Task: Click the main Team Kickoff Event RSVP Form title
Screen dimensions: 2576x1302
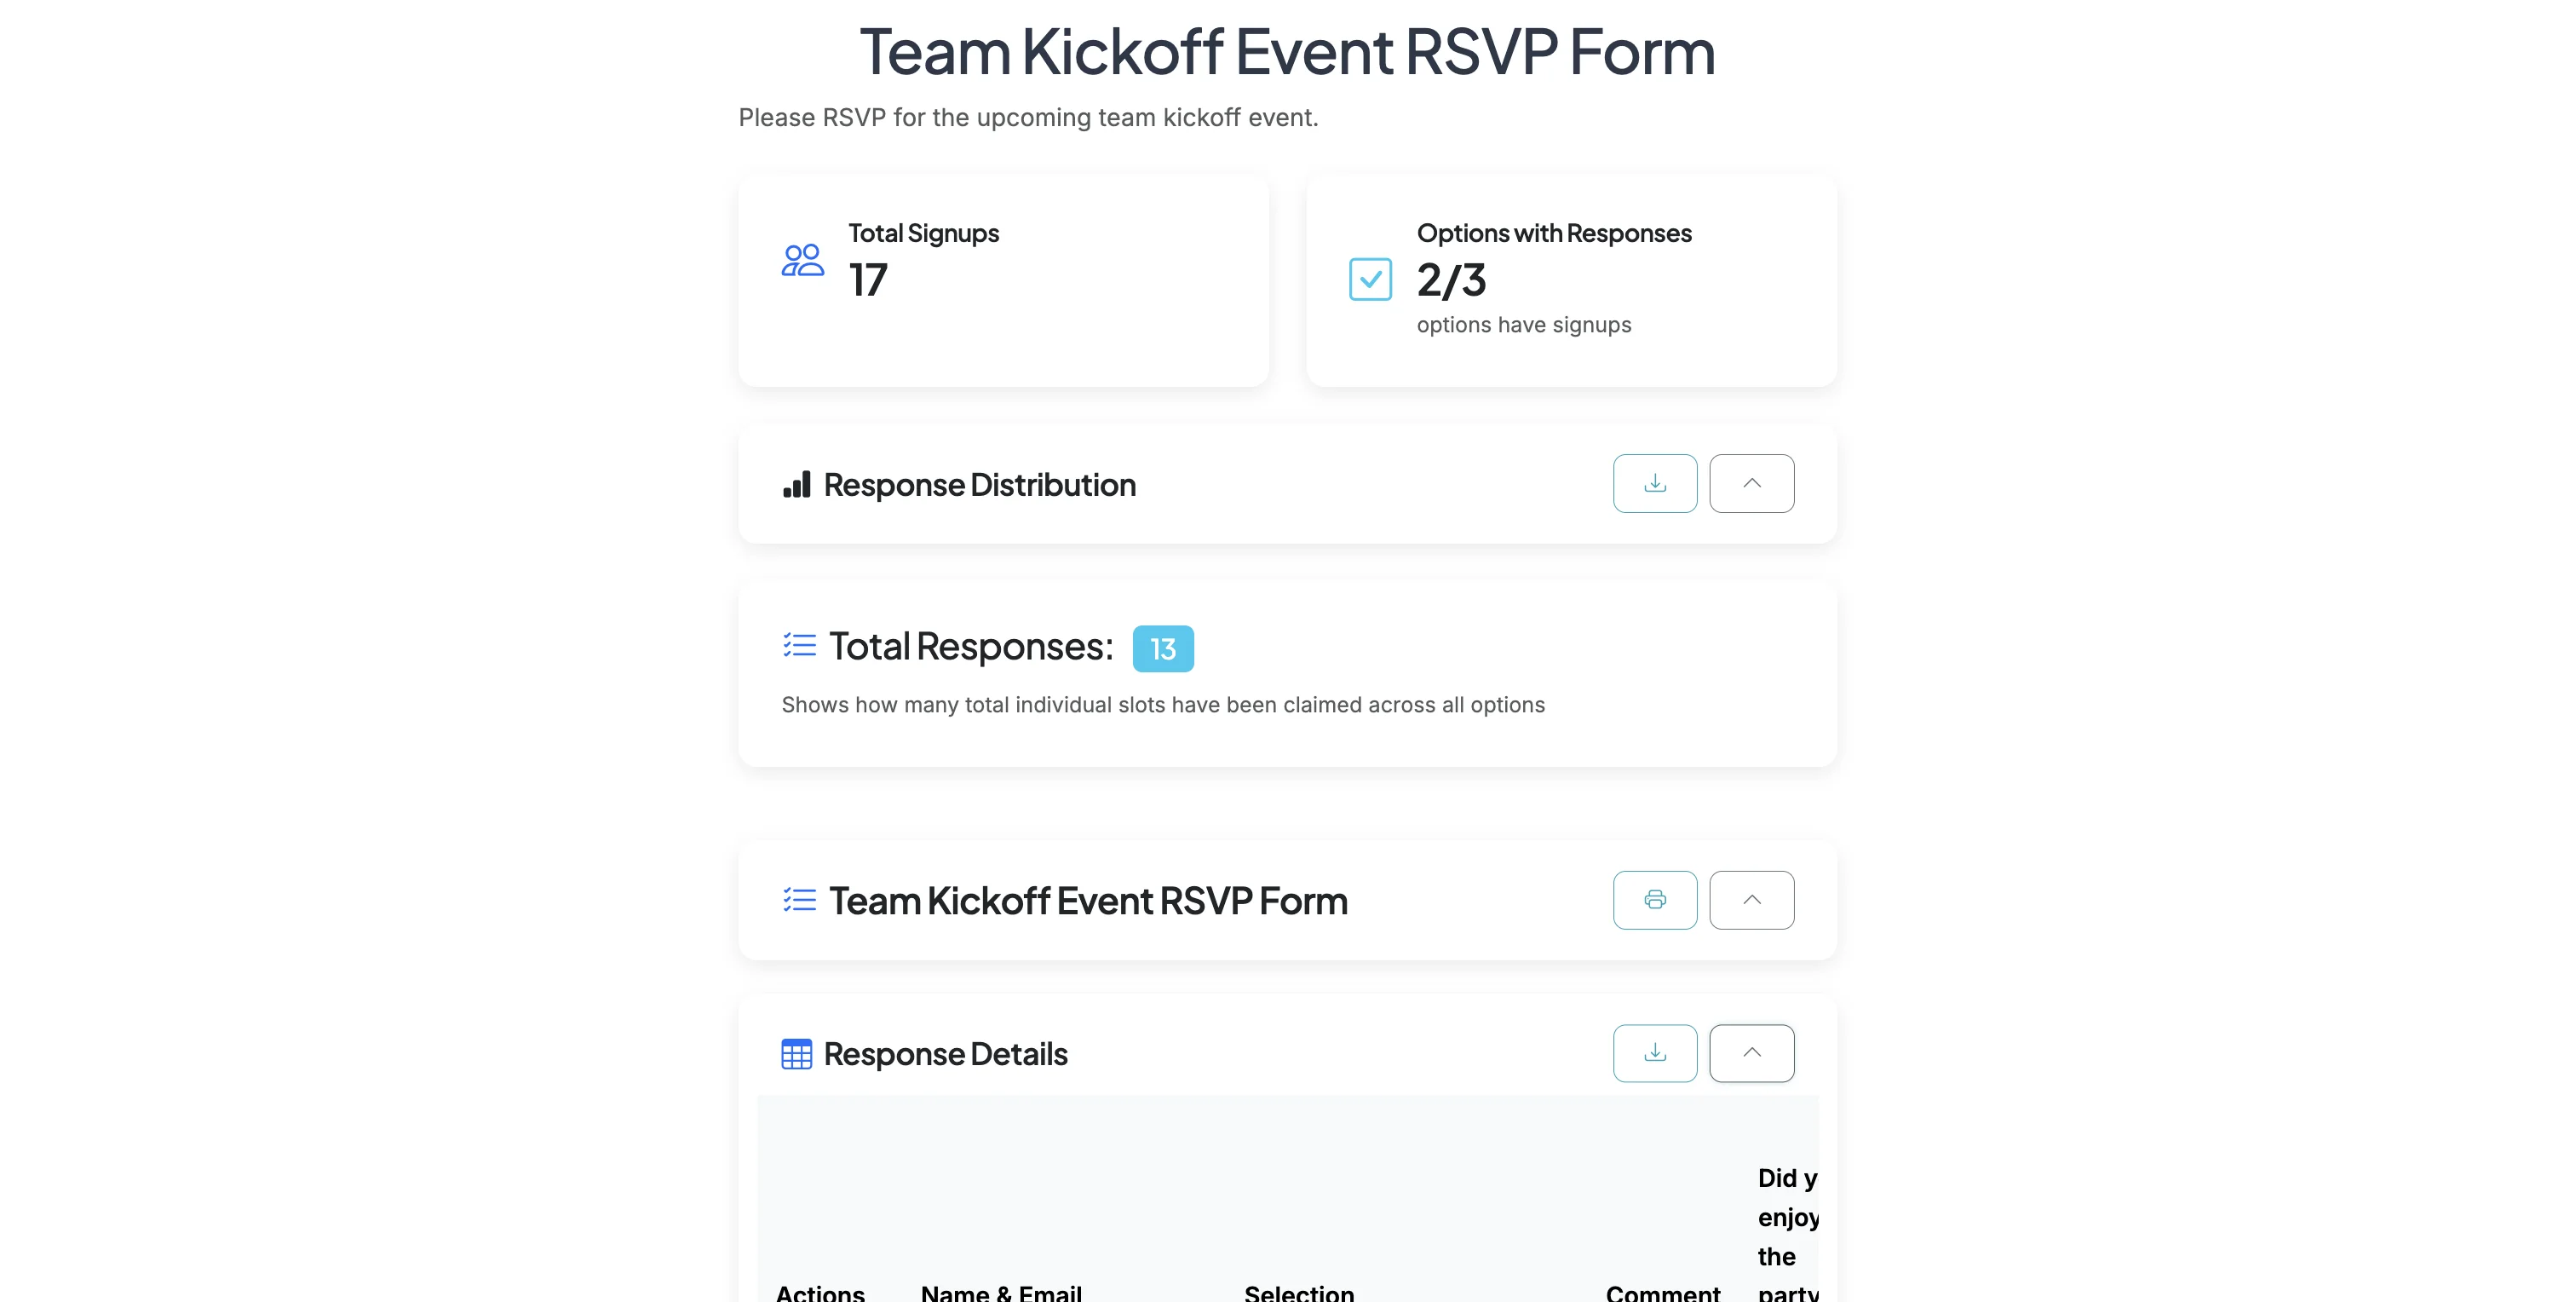Action: (1287, 52)
